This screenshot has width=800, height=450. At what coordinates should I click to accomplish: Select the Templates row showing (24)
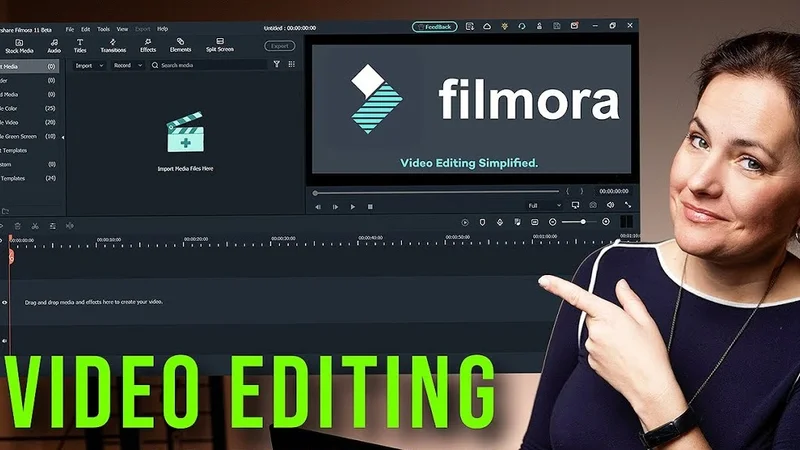pos(28,178)
